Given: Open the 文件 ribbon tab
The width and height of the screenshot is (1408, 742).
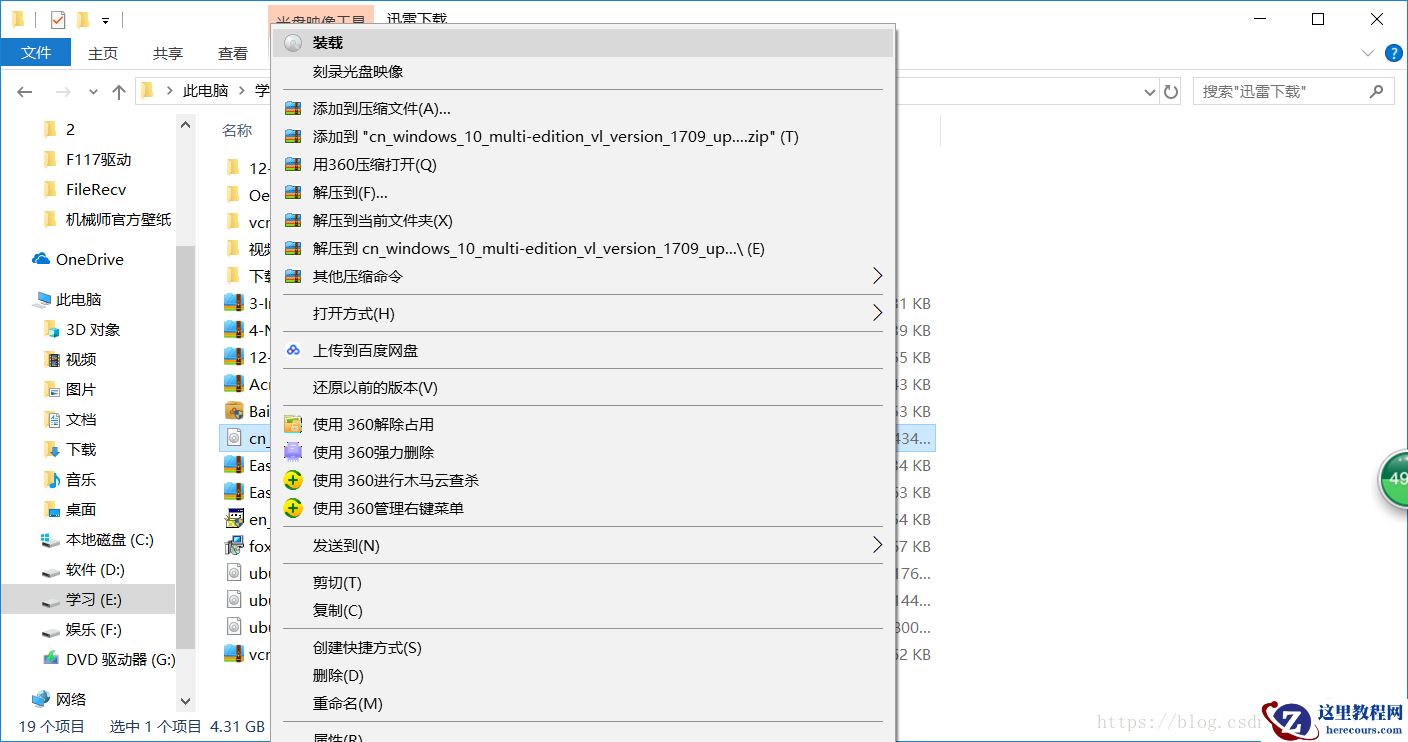Looking at the screenshot, I should point(36,53).
